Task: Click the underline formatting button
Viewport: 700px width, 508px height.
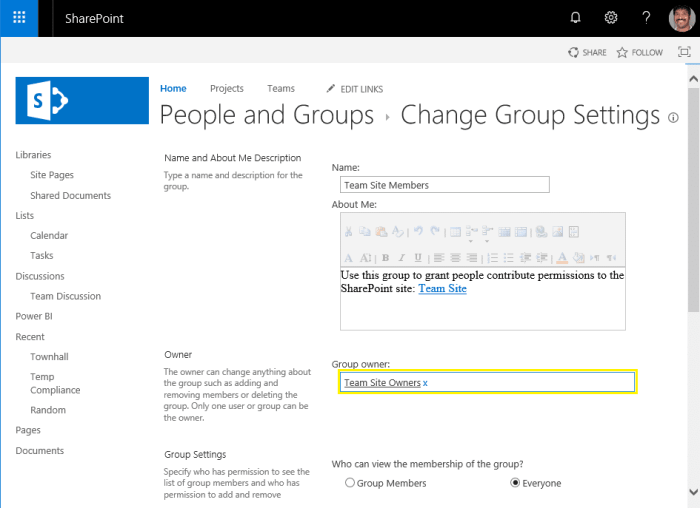Action: (417, 257)
